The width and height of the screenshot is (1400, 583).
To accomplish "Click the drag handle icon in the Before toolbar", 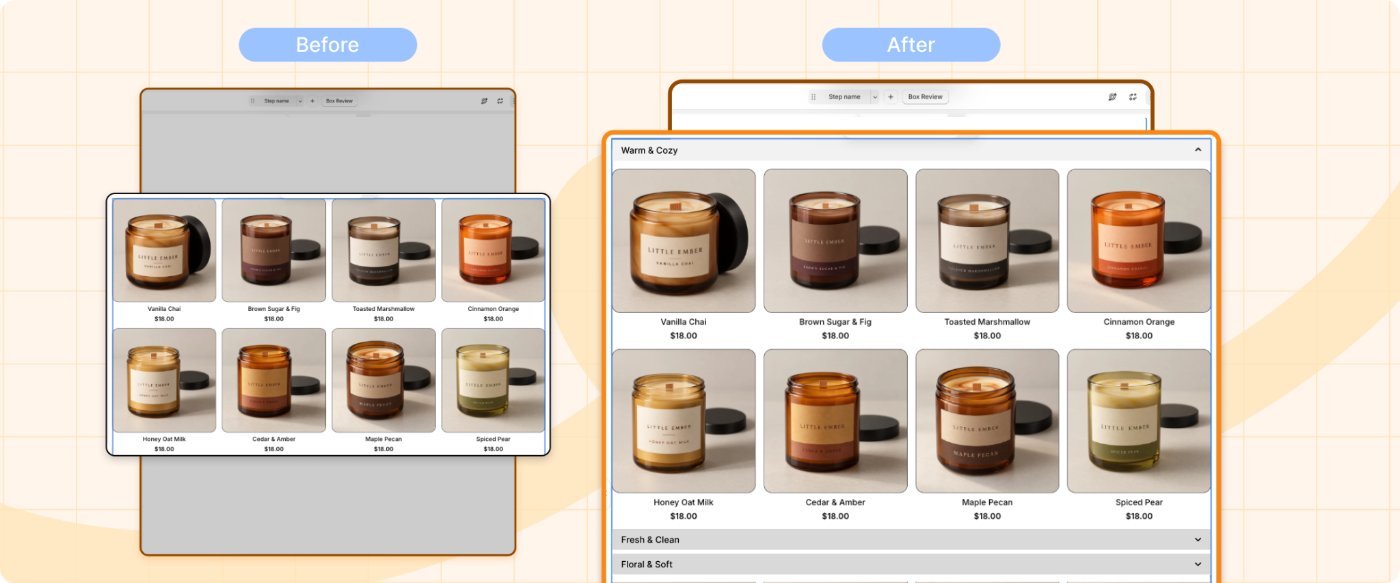I will [252, 101].
